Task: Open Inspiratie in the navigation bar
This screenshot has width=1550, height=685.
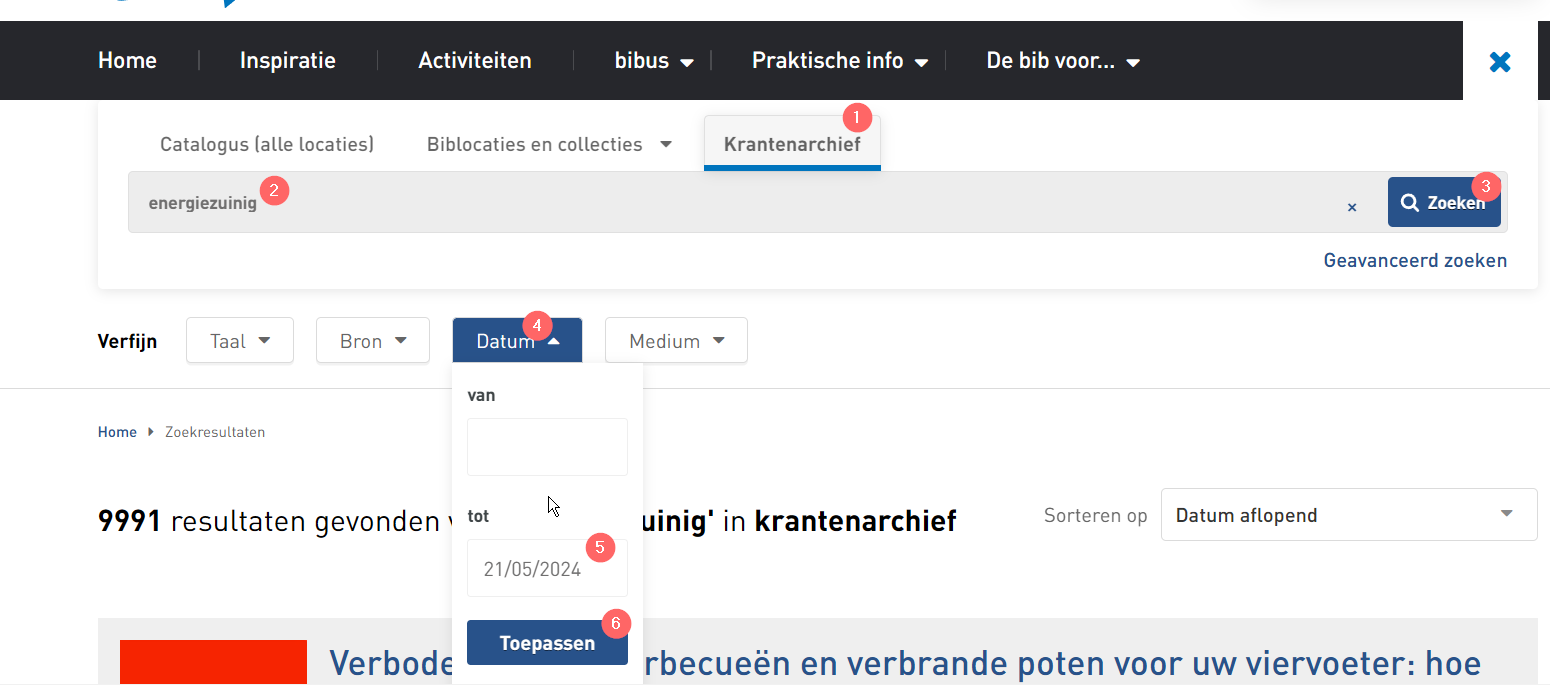Action: coord(288,61)
